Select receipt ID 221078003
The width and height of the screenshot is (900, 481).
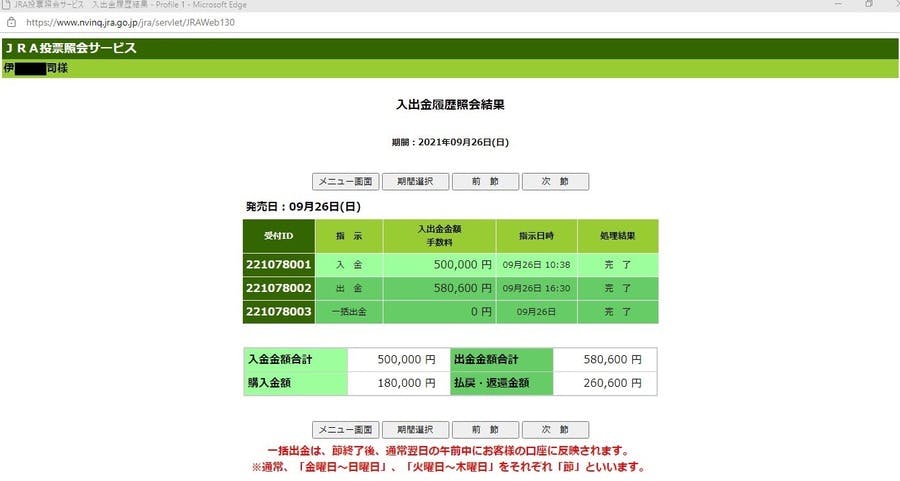point(279,312)
